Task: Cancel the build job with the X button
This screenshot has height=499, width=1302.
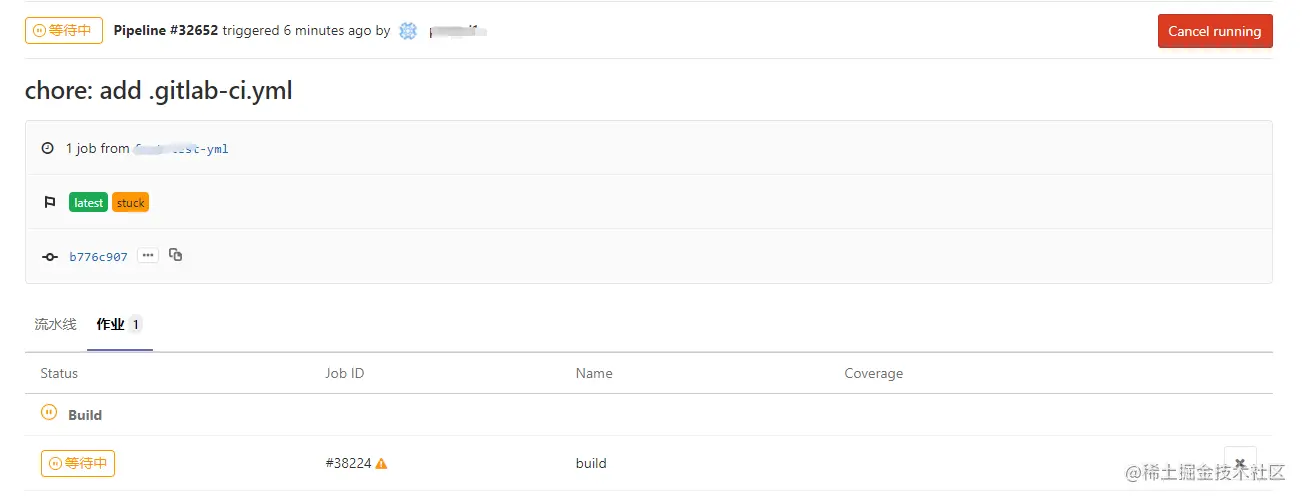Action: tap(1240, 463)
